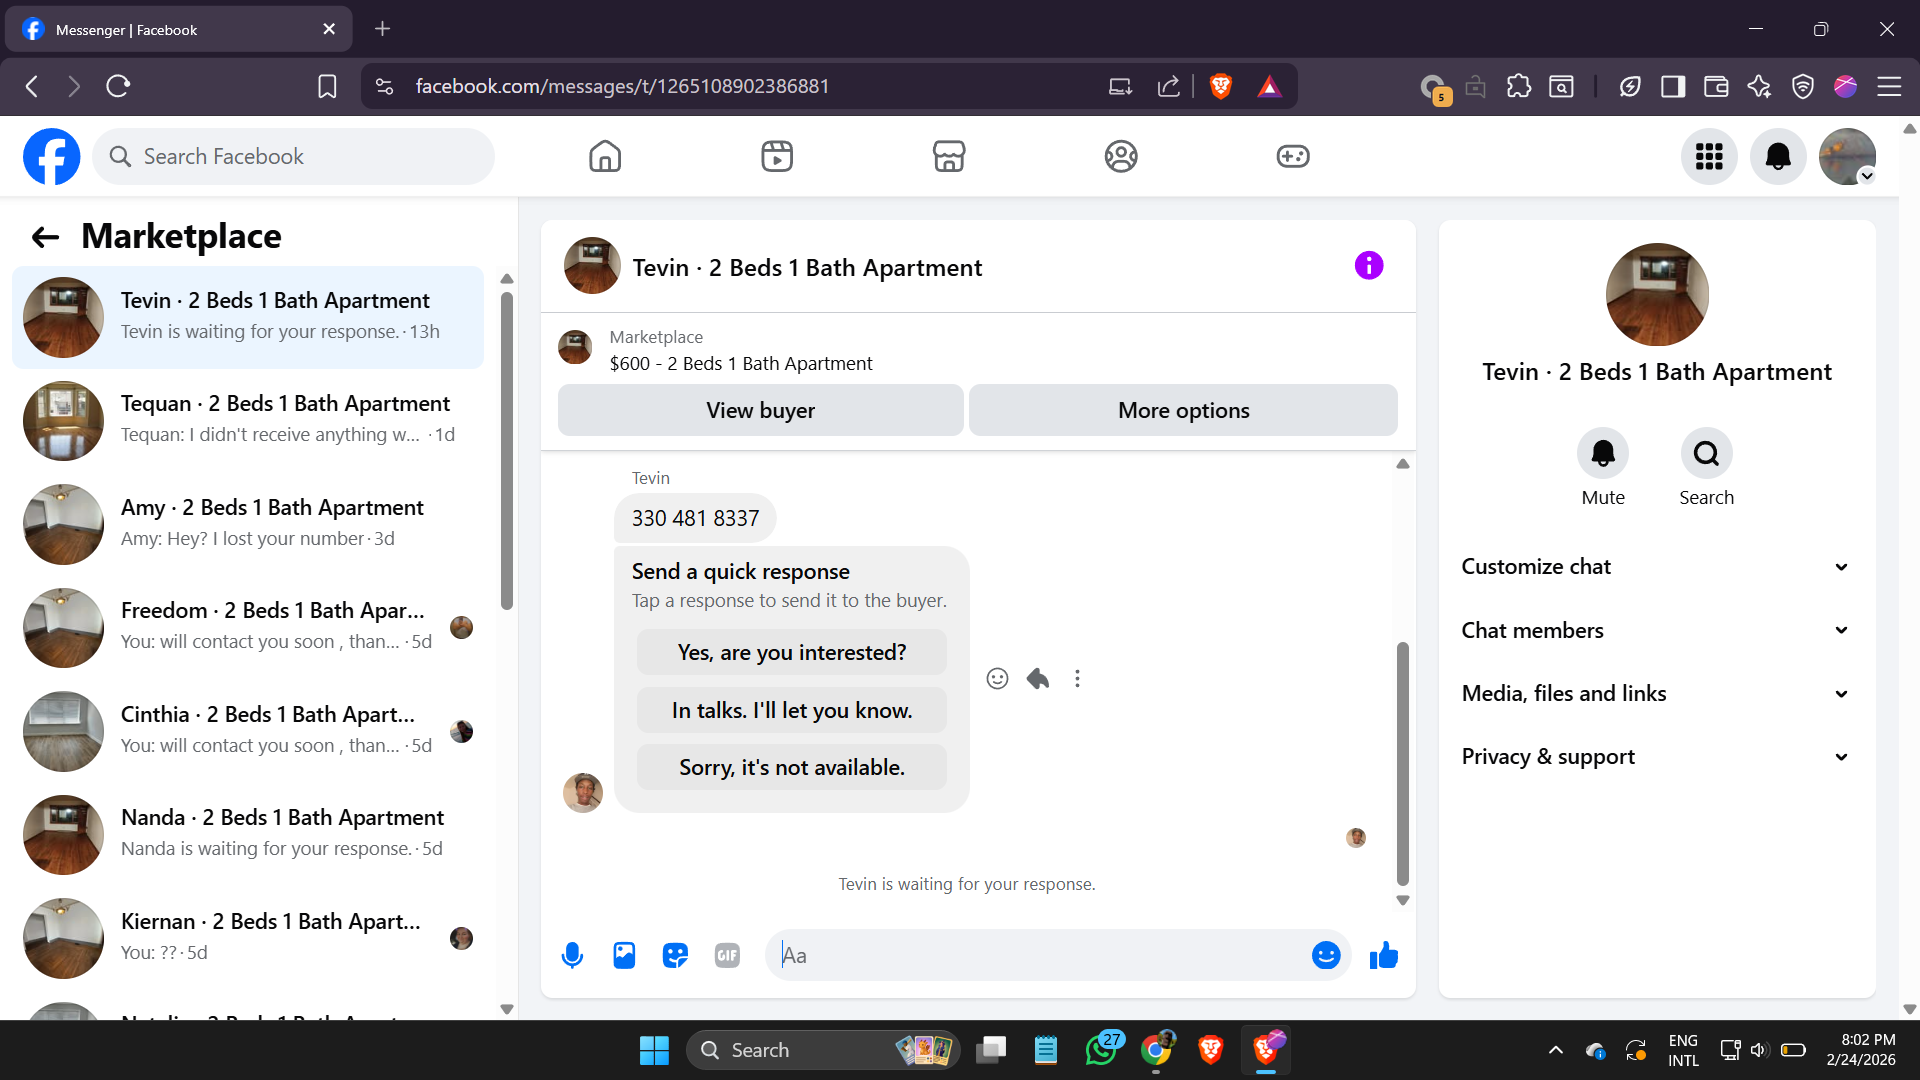Click the Aa message input field
Viewport: 1920px width, 1080px height.
coord(1040,955)
